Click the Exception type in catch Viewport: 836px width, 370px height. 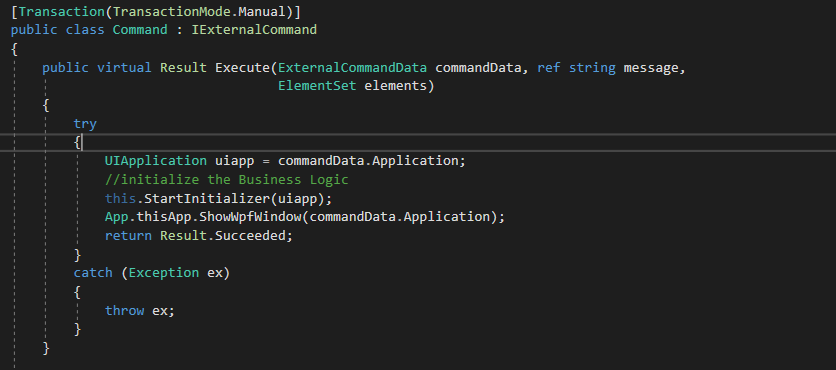164,272
